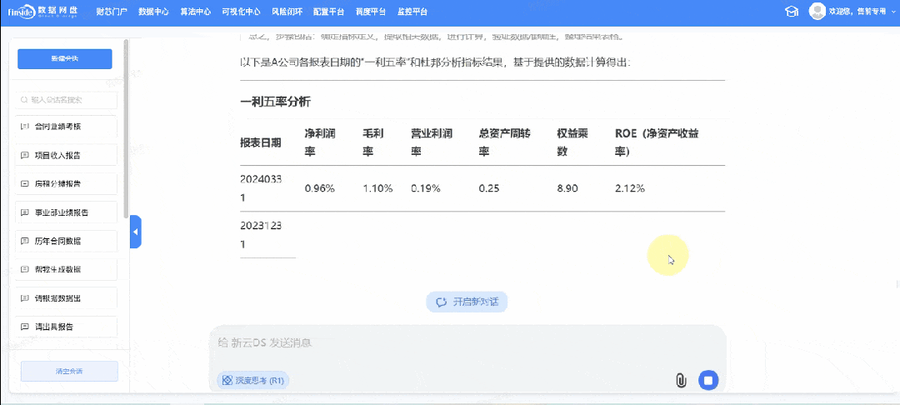Click the user avatar icon
Viewport: 900px width, 405px height.
[817, 11]
